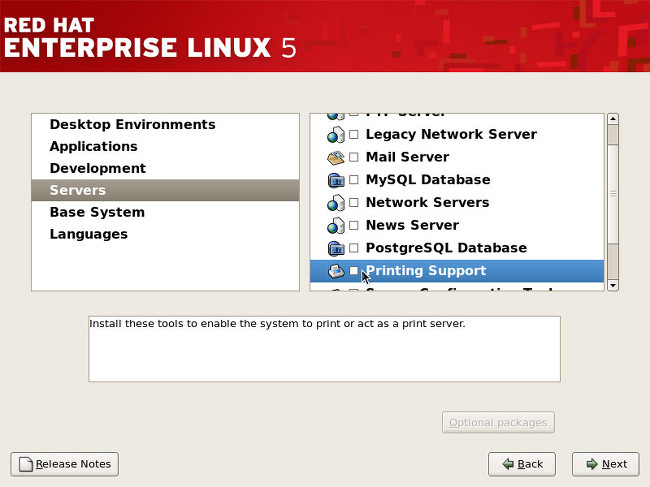The width and height of the screenshot is (650, 487).
Task: Click the Legacy Network Server icon
Action: pos(336,135)
